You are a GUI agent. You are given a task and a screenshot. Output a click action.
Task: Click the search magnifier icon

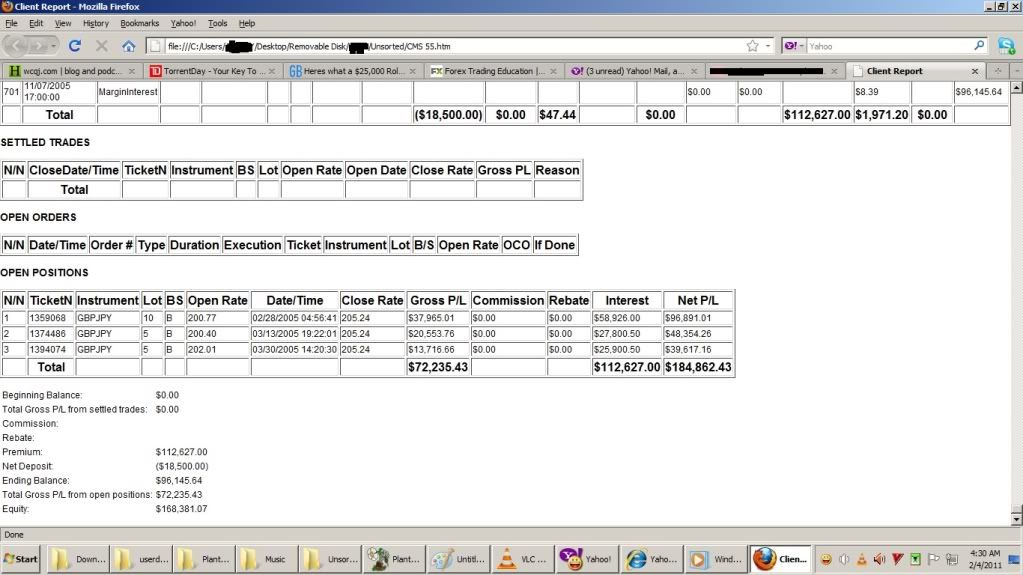tap(979, 46)
